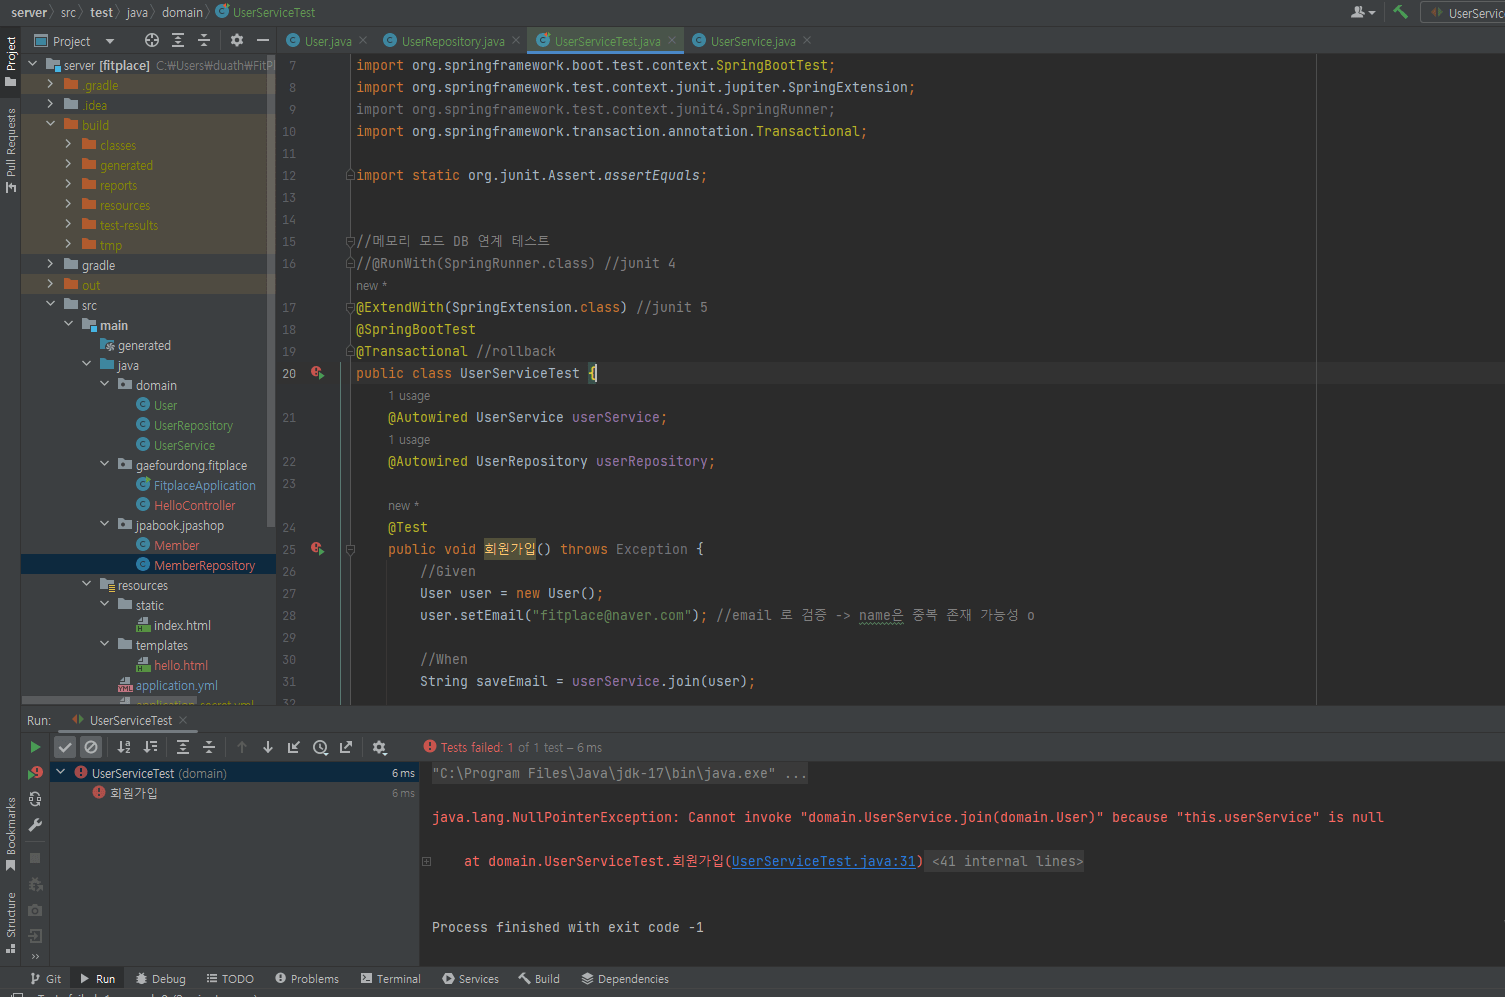
Task: Collapse the UserServiceTest (domain) results node
Action: point(60,772)
